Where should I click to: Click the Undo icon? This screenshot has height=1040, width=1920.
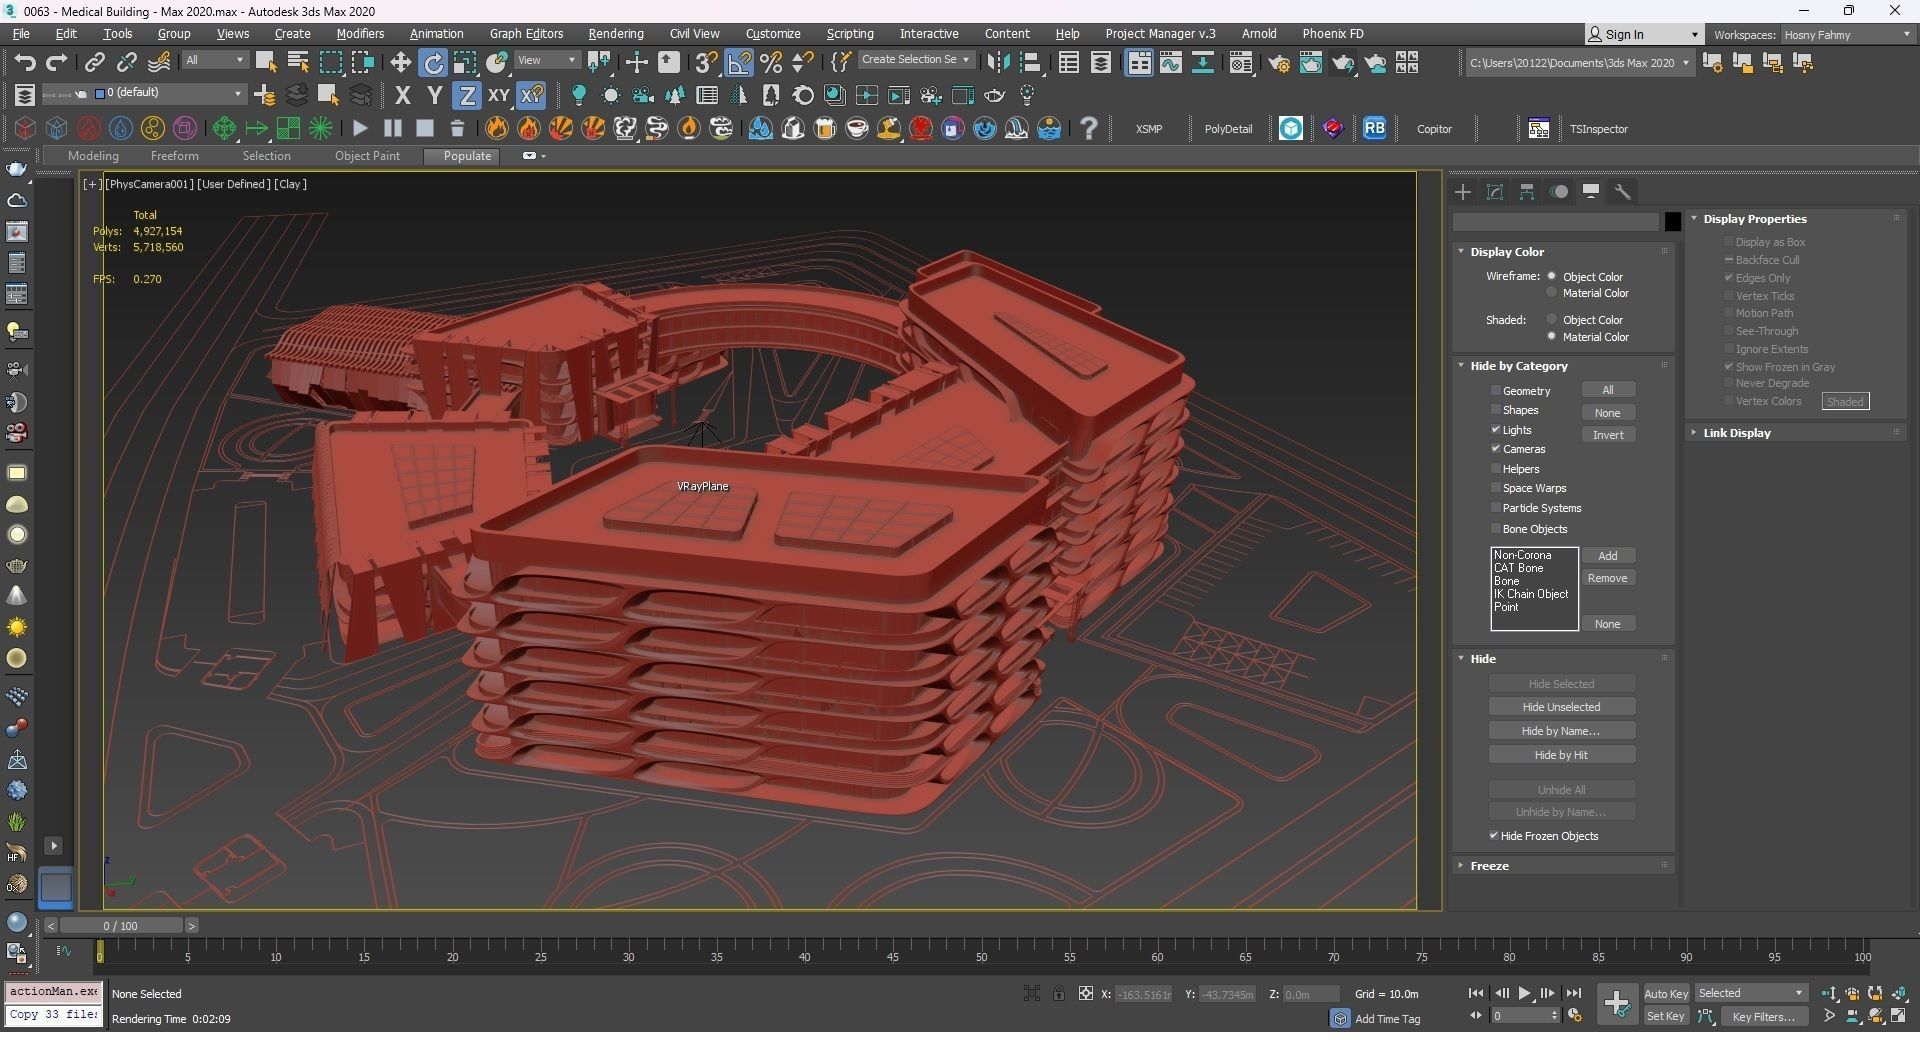[x=25, y=62]
